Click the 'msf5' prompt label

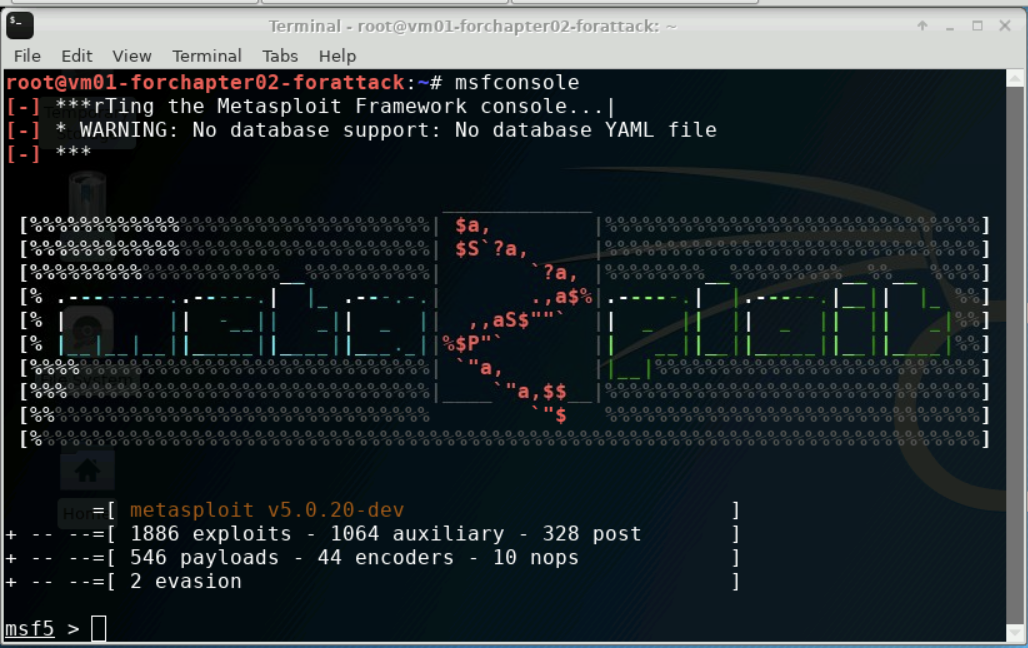(30, 628)
